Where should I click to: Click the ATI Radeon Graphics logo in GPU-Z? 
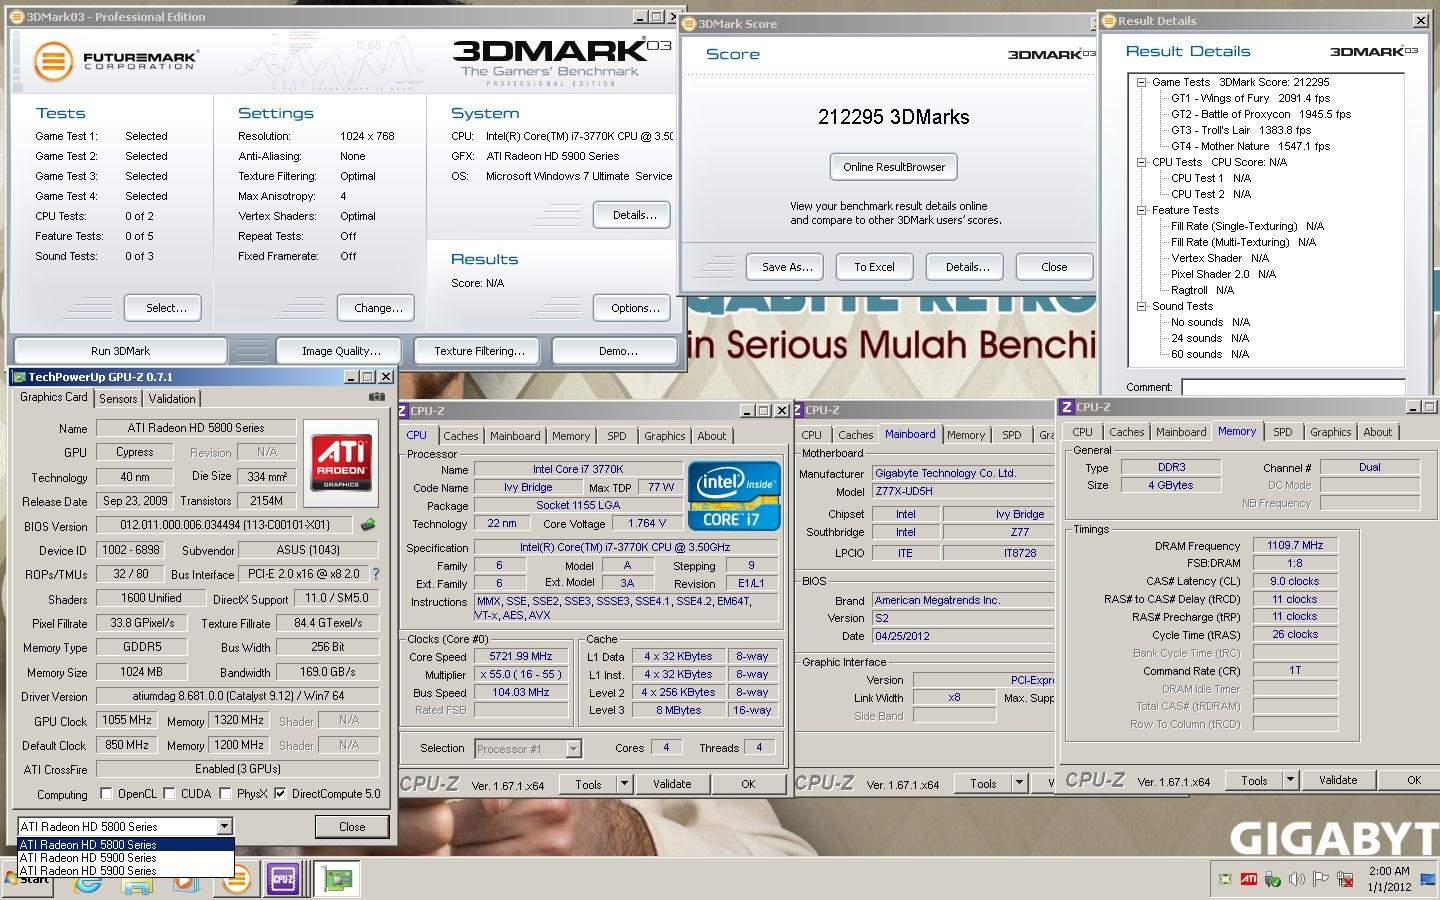(341, 461)
